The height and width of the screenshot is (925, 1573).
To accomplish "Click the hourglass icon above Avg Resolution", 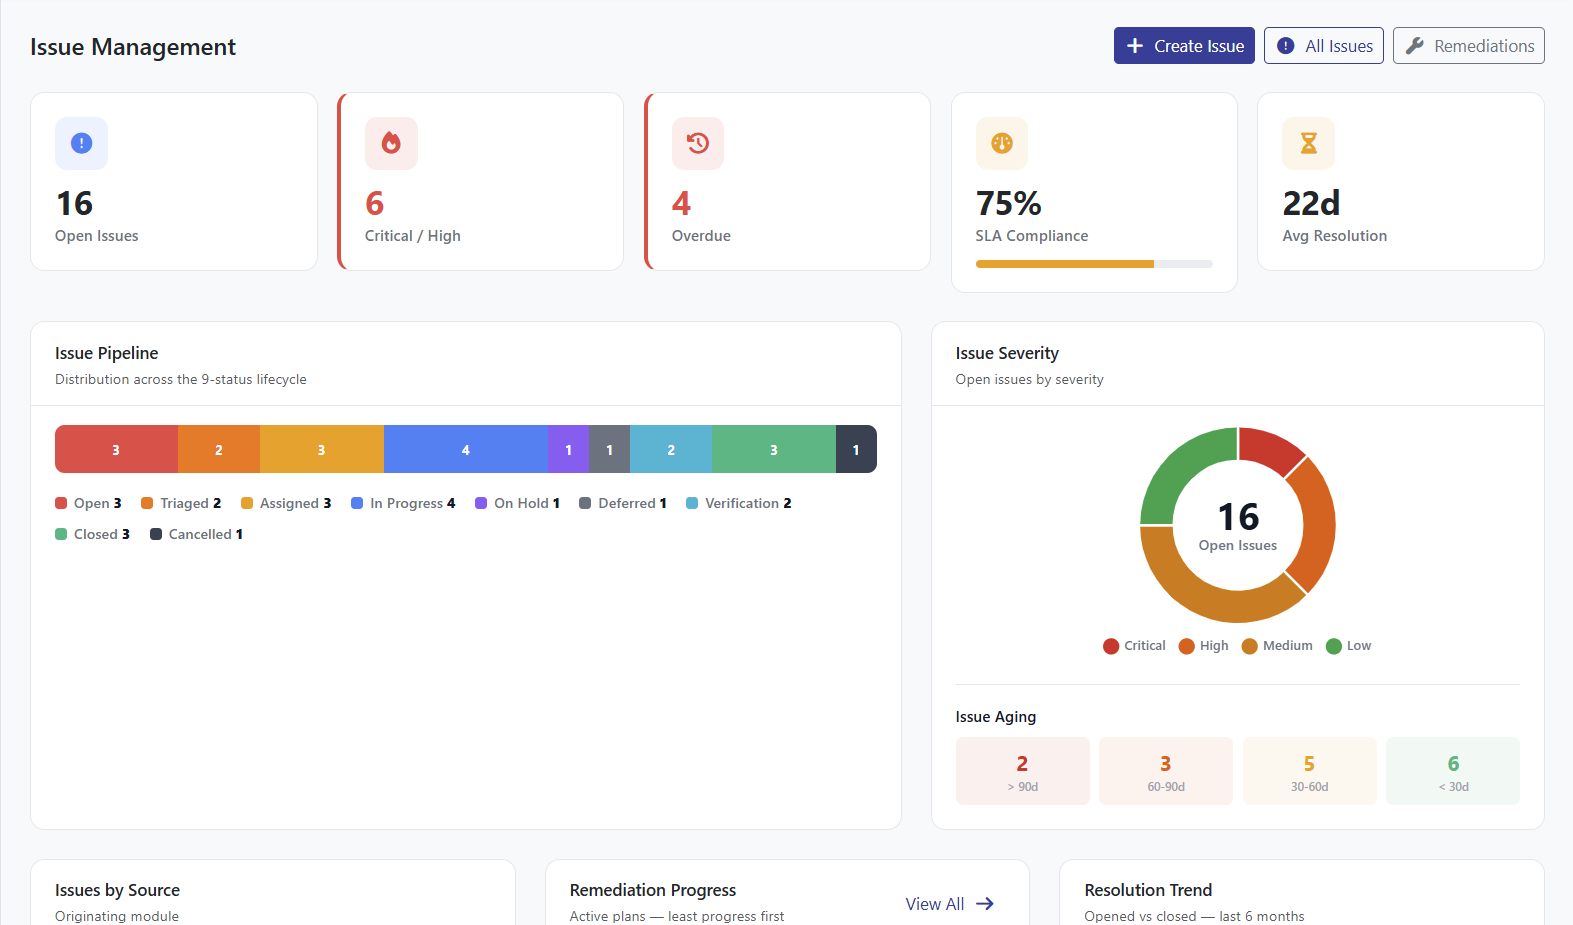I will [1309, 143].
